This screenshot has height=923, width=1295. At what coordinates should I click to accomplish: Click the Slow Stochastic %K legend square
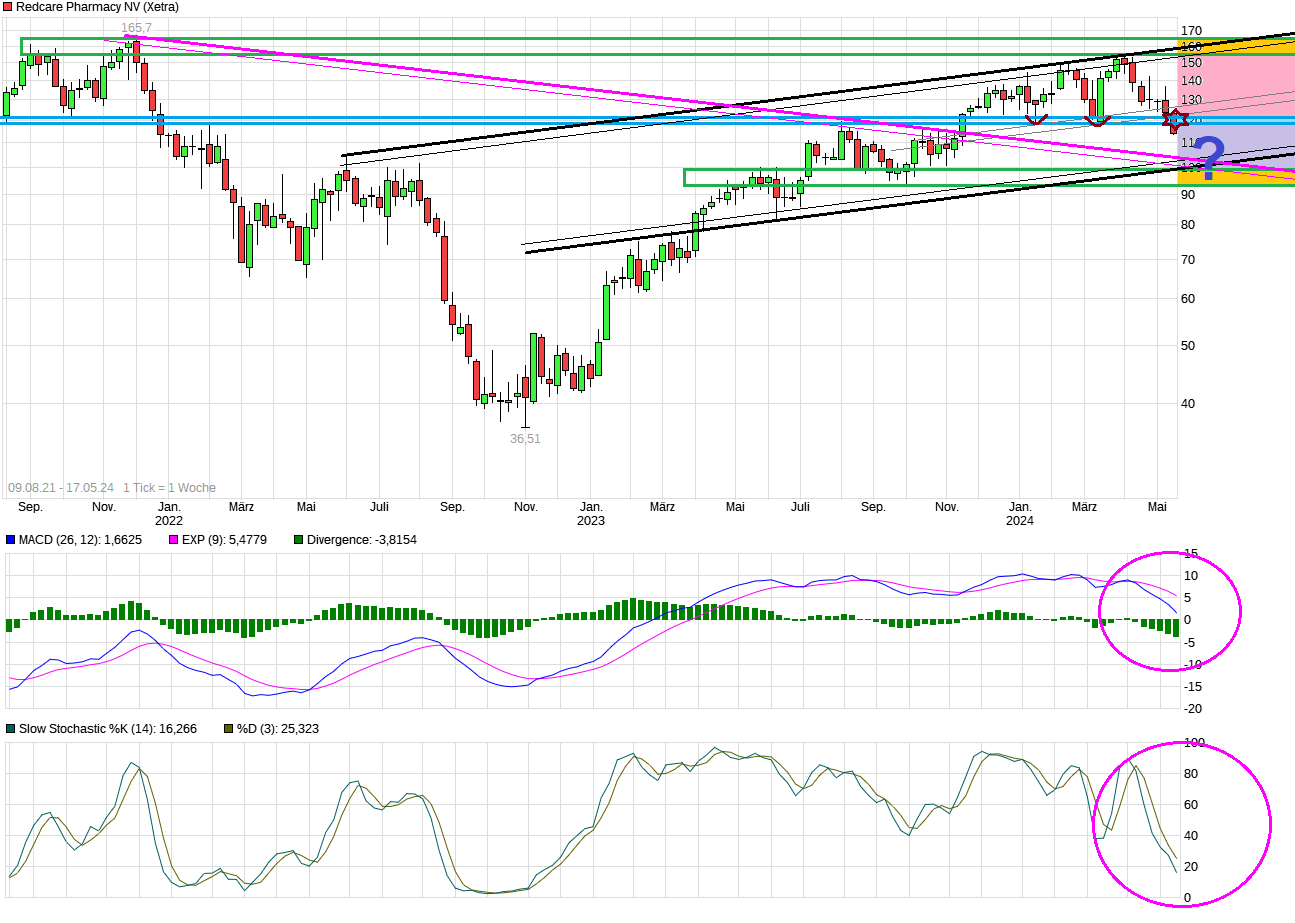[10, 729]
